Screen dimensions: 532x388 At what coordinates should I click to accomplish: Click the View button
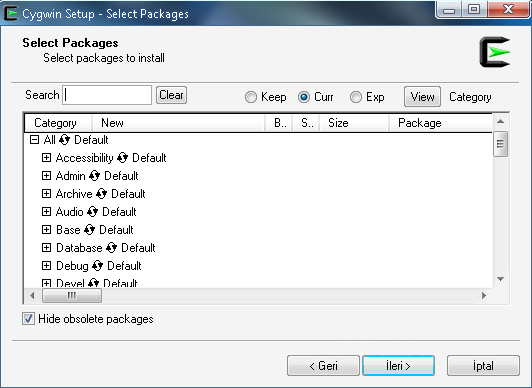pos(422,97)
